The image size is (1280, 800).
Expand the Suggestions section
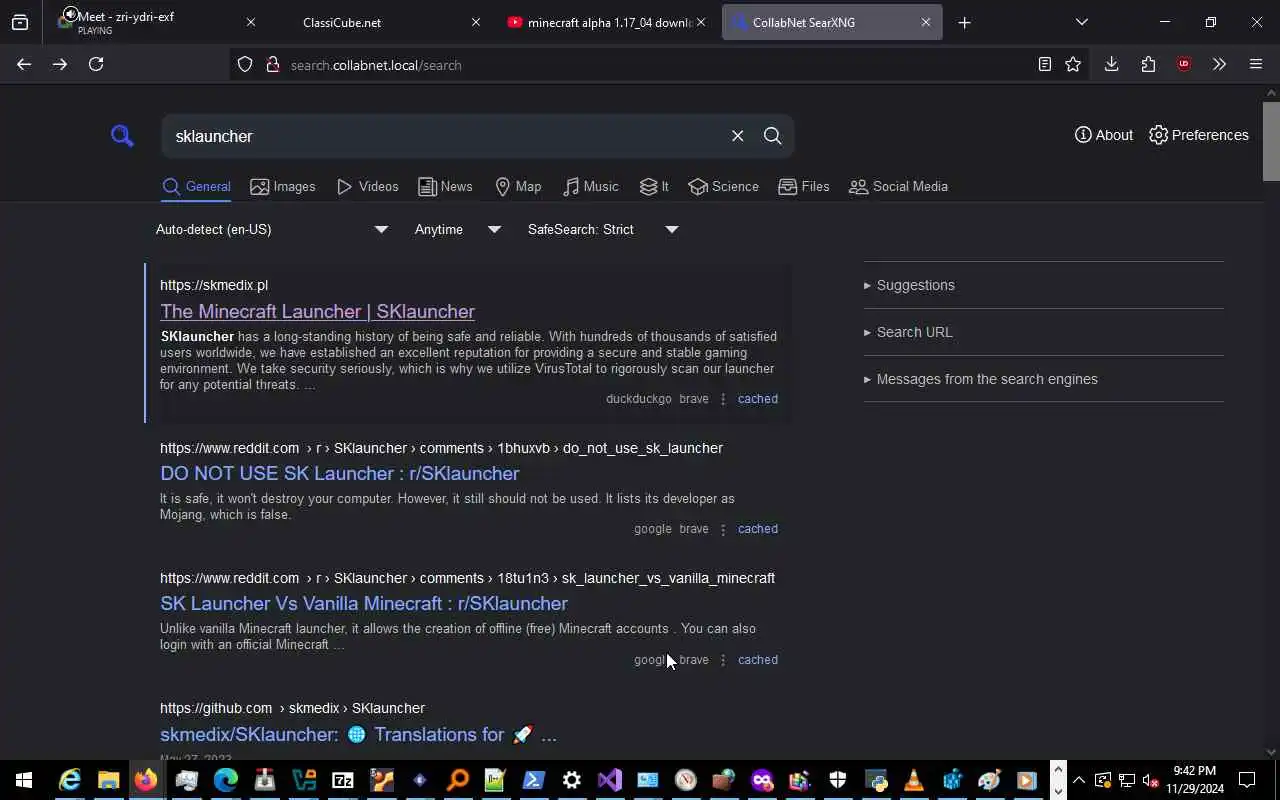(x=909, y=285)
